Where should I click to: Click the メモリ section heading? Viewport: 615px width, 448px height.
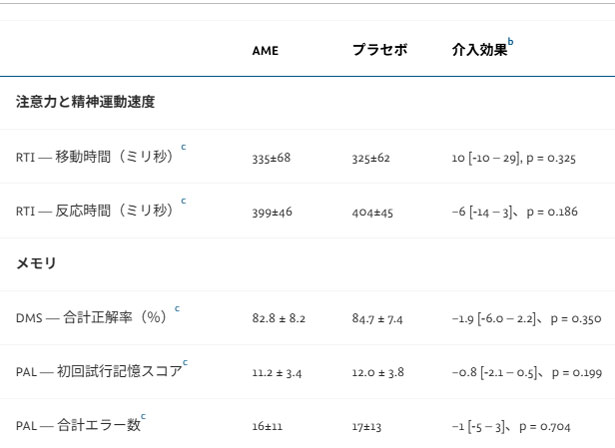[36, 264]
